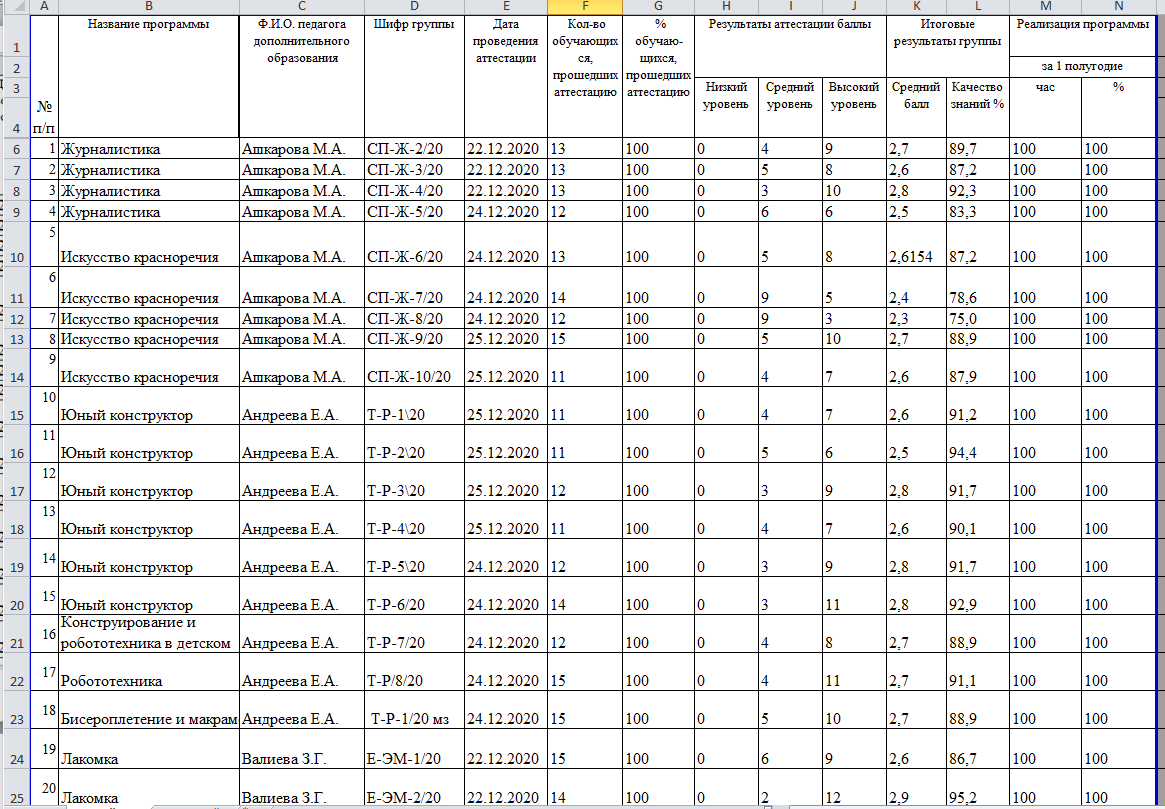Click the 'Кол-во обучающихся, прошедших аттестацию' header

[x=585, y=77]
